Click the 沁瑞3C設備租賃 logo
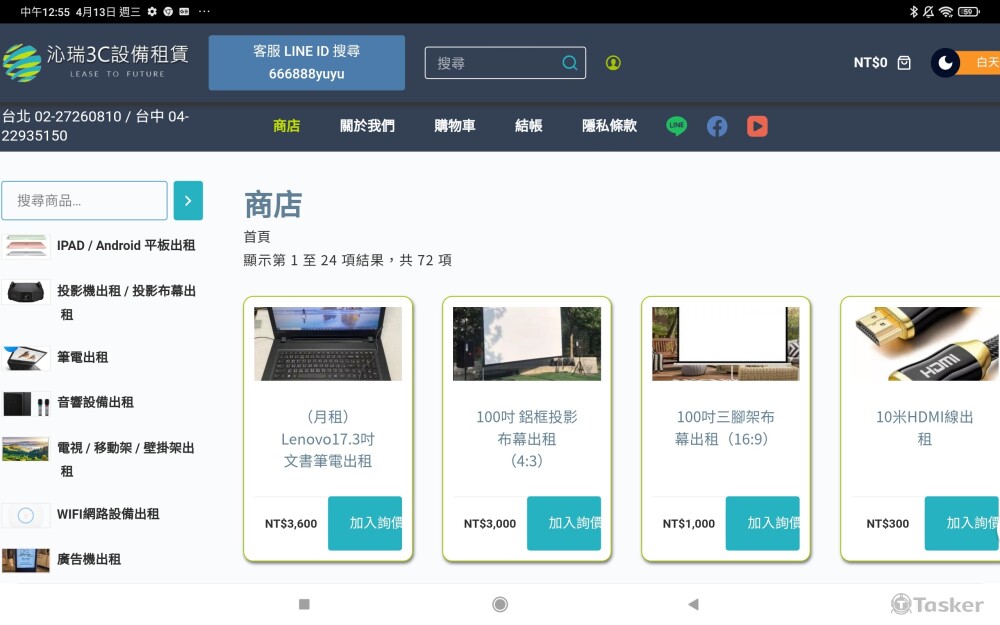This screenshot has height=625, width=1000. tap(96, 61)
